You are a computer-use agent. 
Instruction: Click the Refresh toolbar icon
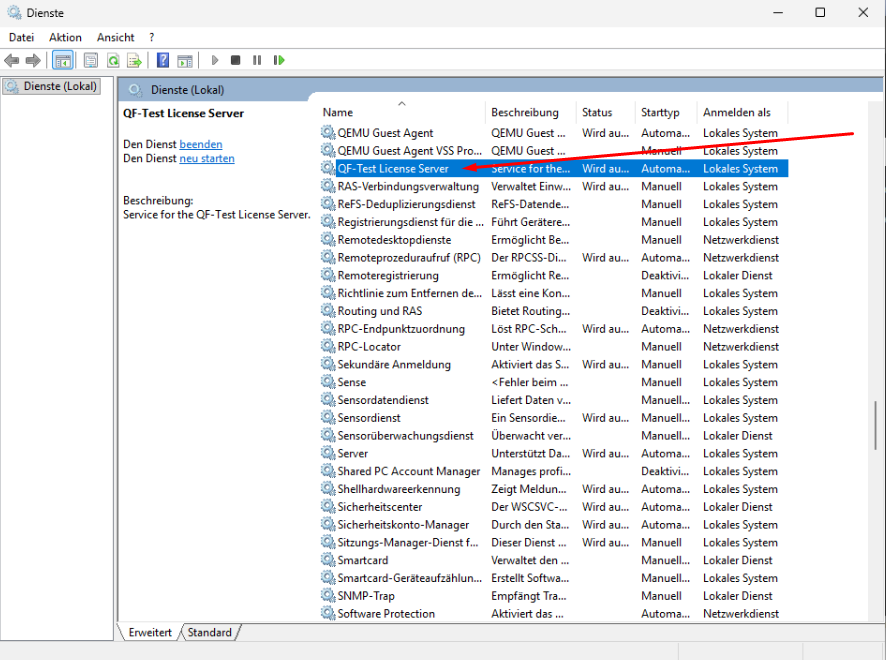113,60
